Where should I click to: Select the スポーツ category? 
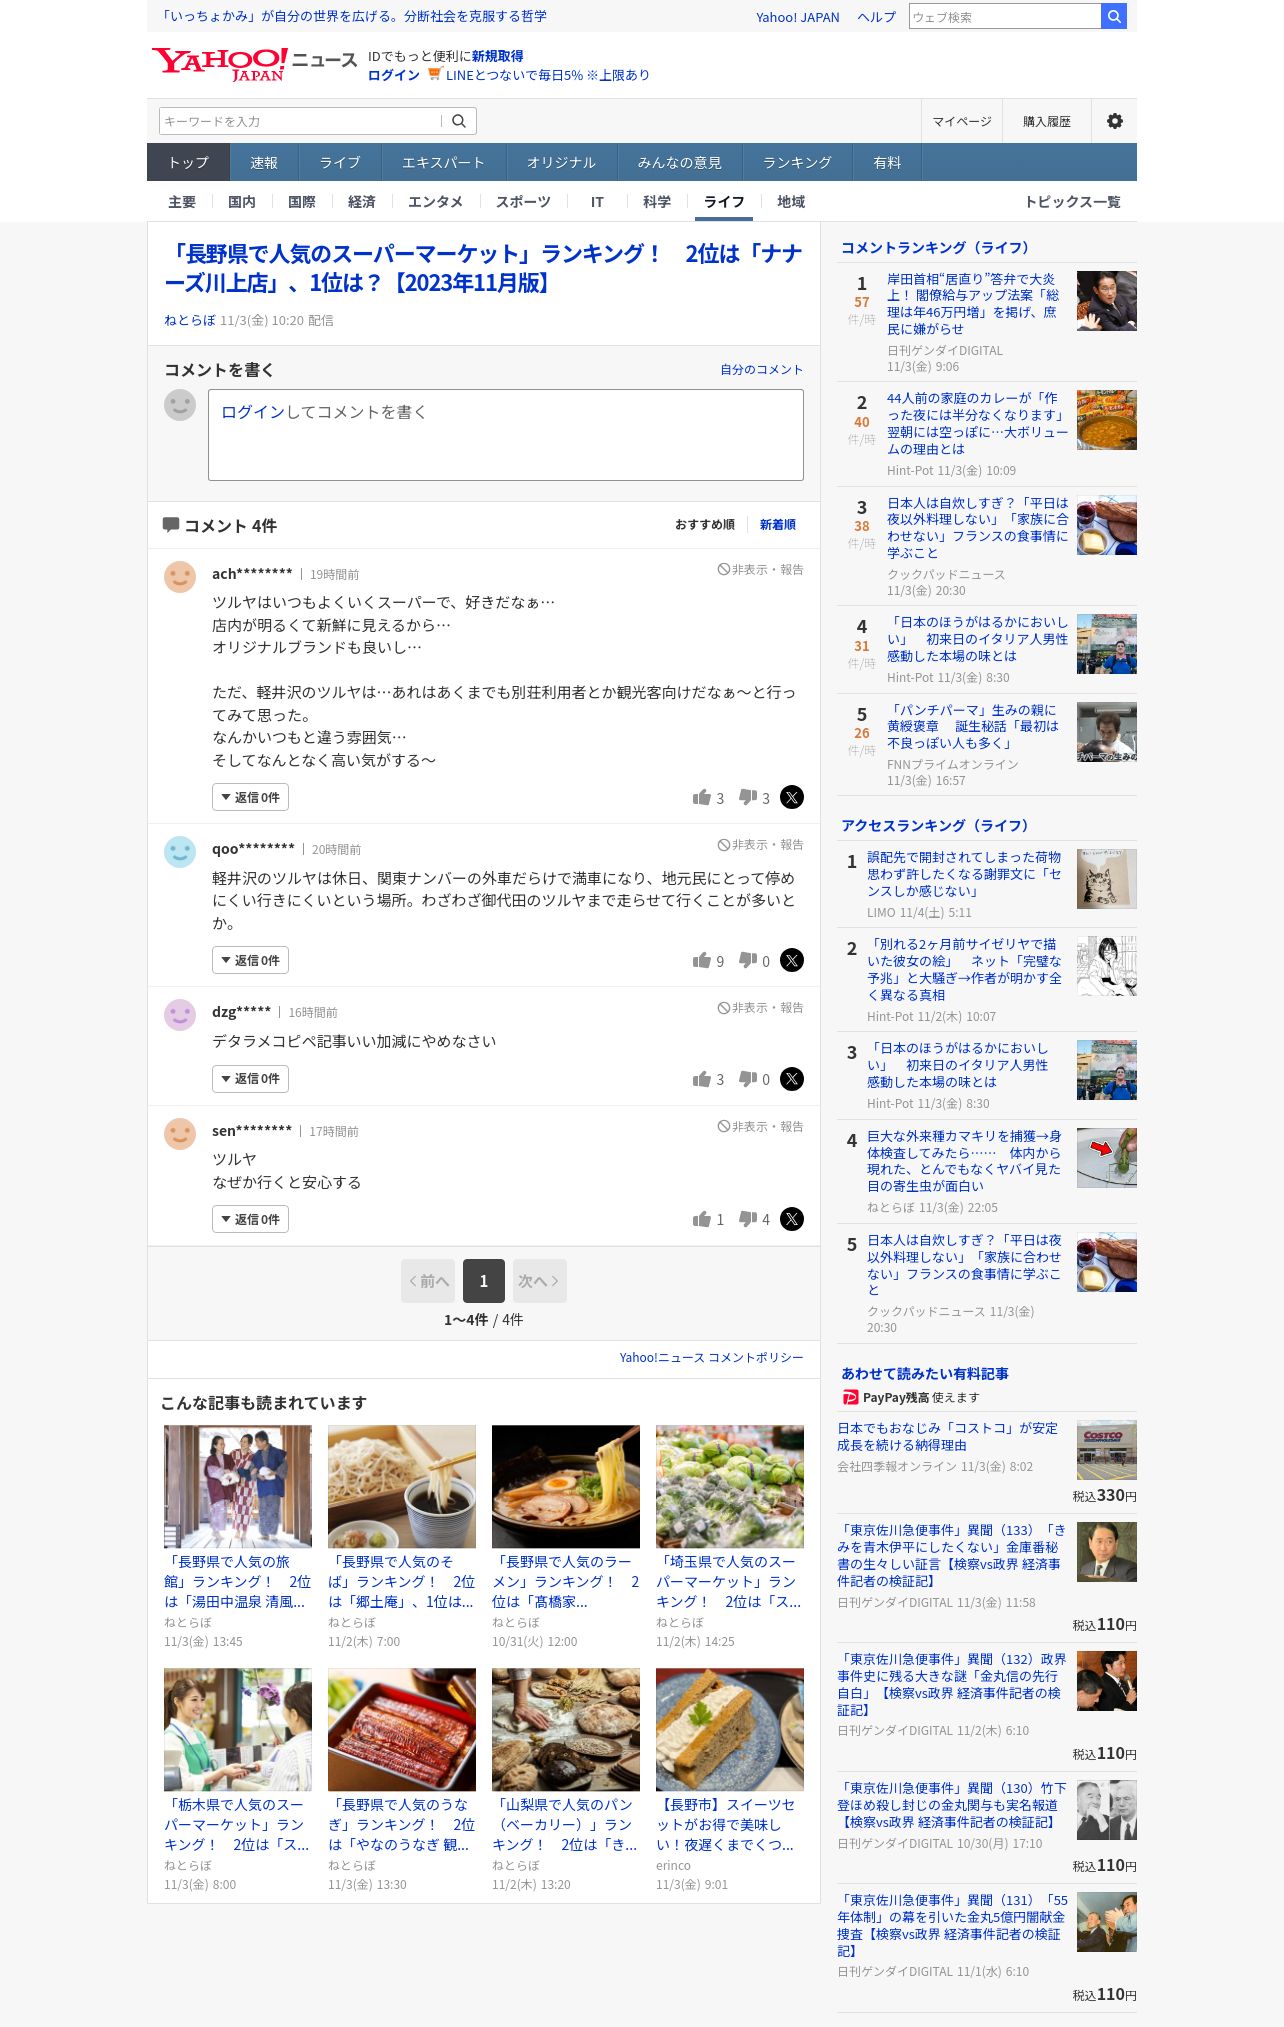point(523,201)
